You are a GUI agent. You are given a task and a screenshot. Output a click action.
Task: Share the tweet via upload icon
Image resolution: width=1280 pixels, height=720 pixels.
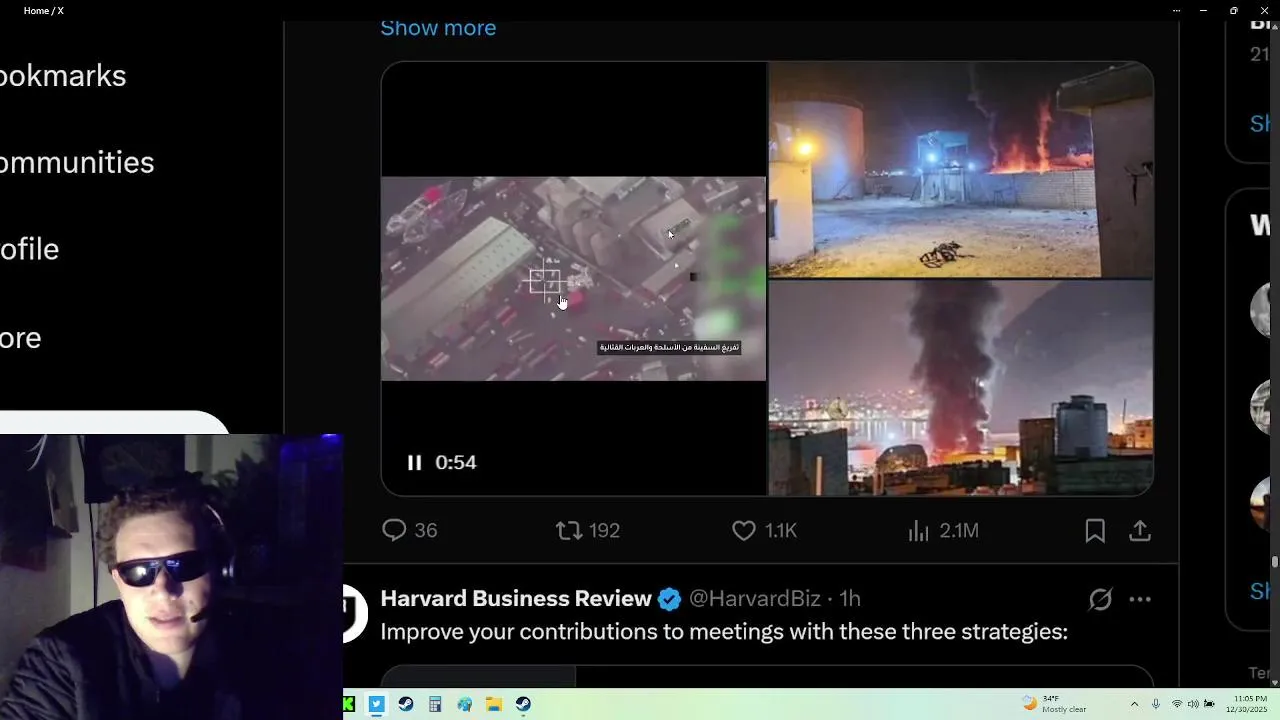point(1140,531)
